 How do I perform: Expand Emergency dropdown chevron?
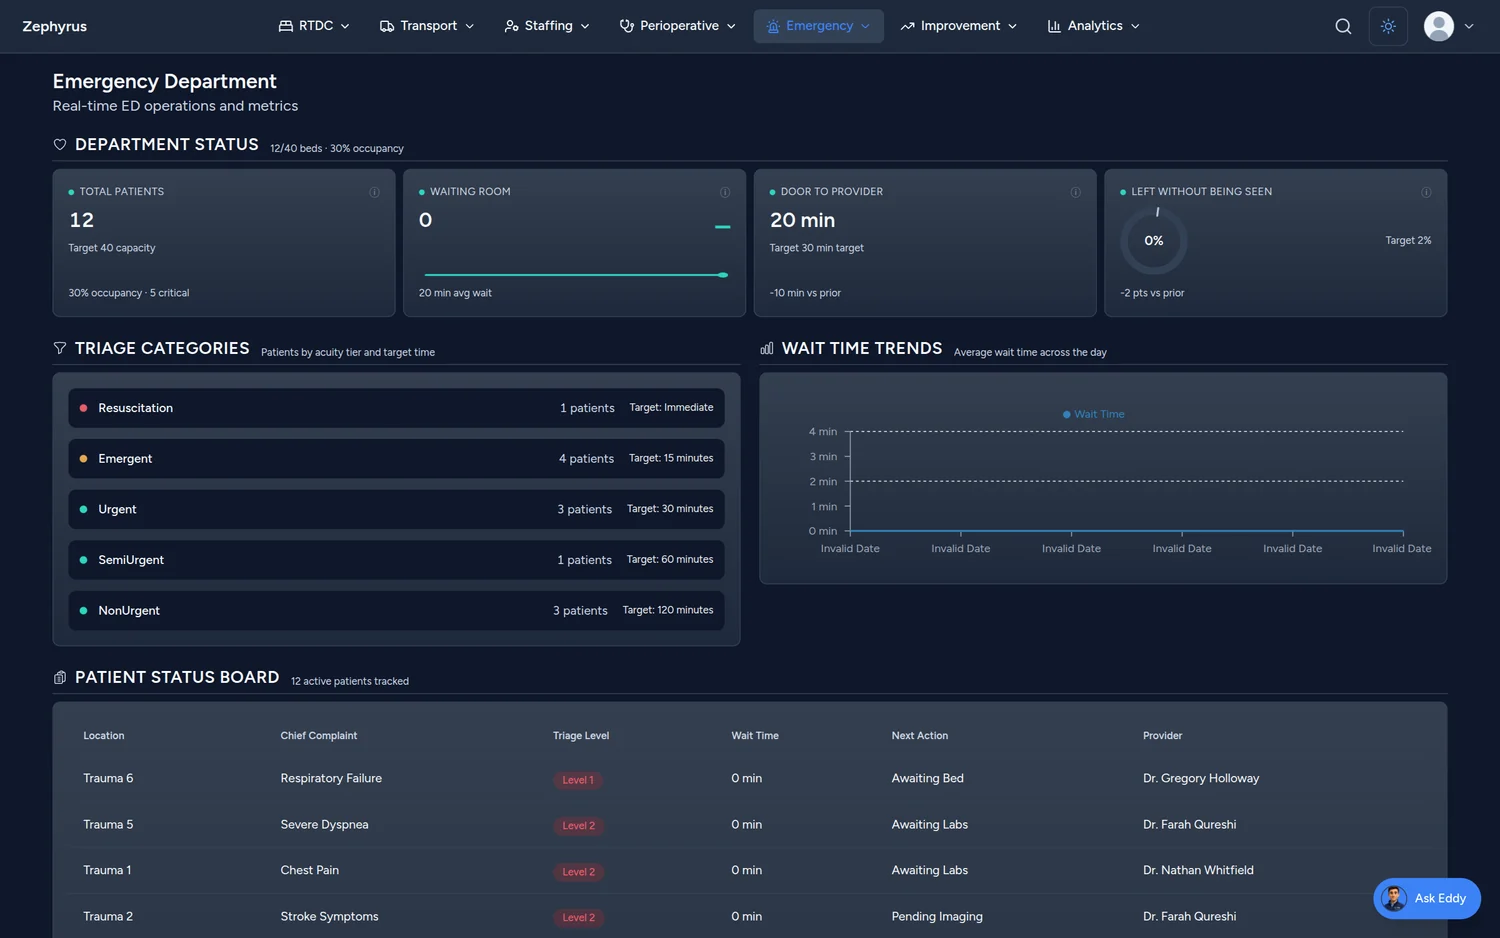pos(866,26)
